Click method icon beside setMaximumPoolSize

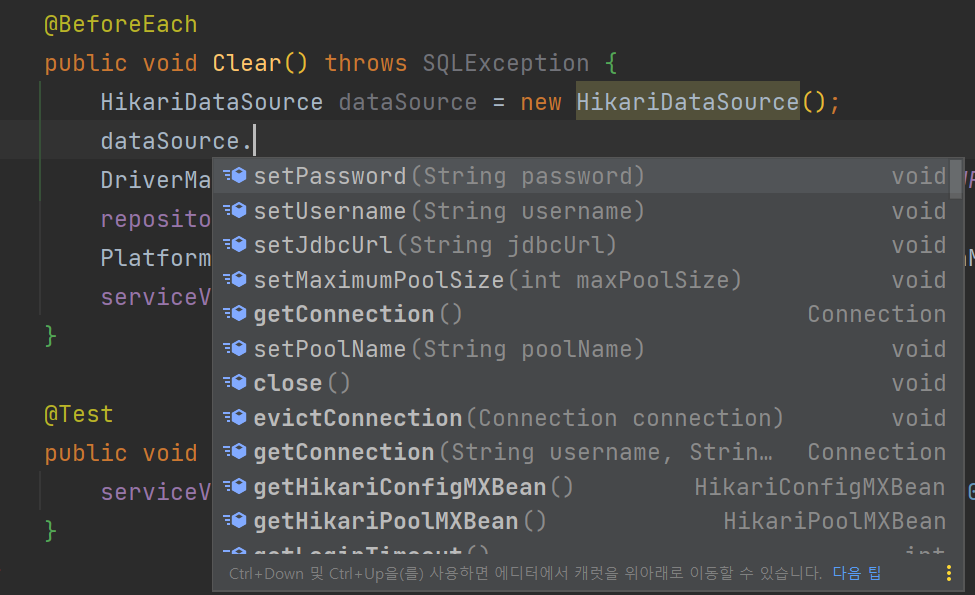[x=235, y=280]
